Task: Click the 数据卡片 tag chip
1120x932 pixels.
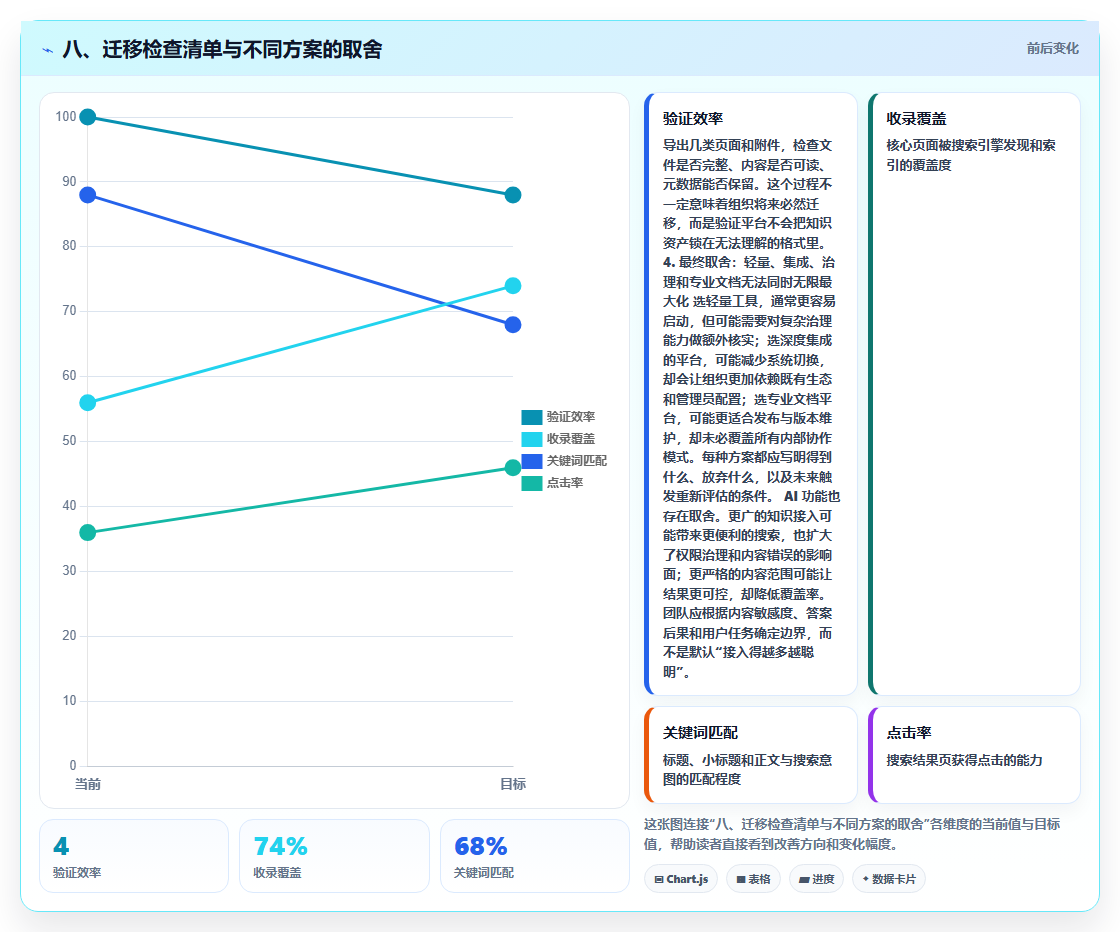Action: click(x=889, y=879)
